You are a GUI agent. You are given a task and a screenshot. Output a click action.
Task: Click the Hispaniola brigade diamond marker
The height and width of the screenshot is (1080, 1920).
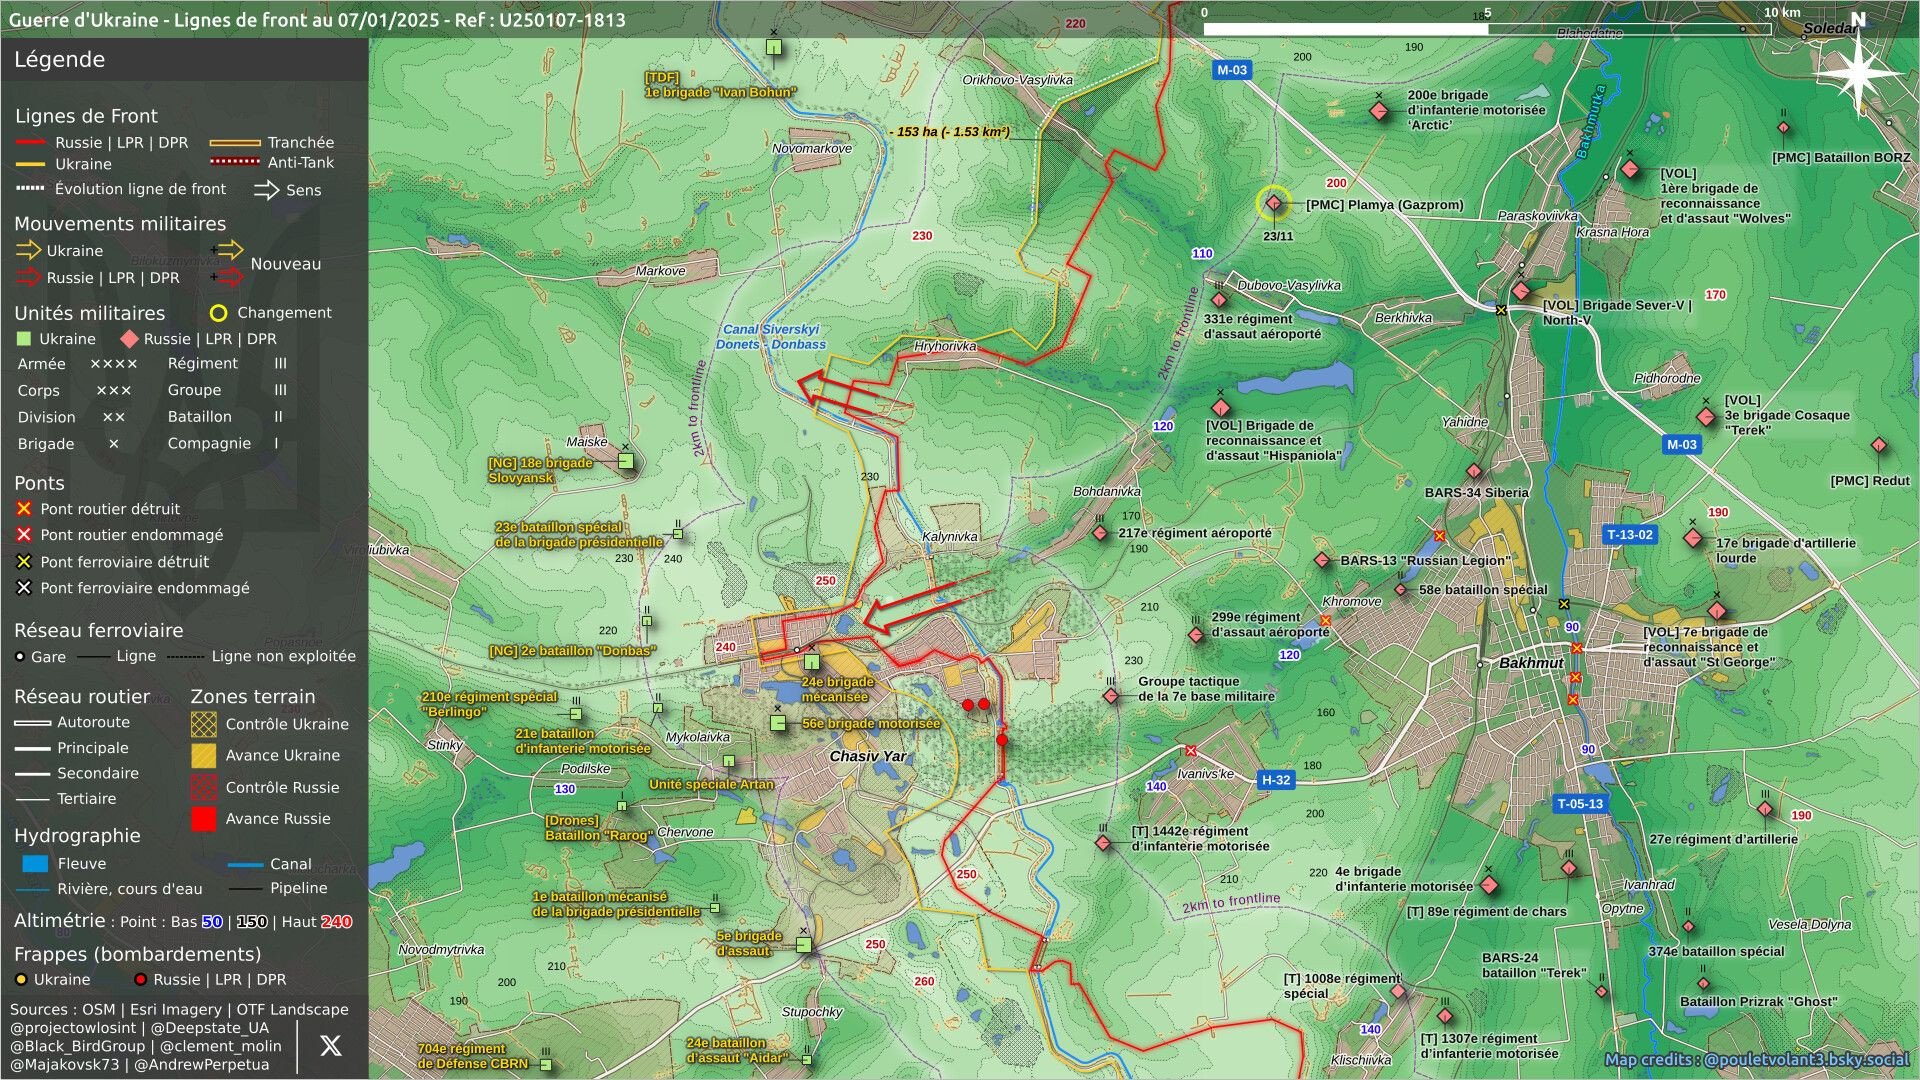pos(1220,408)
